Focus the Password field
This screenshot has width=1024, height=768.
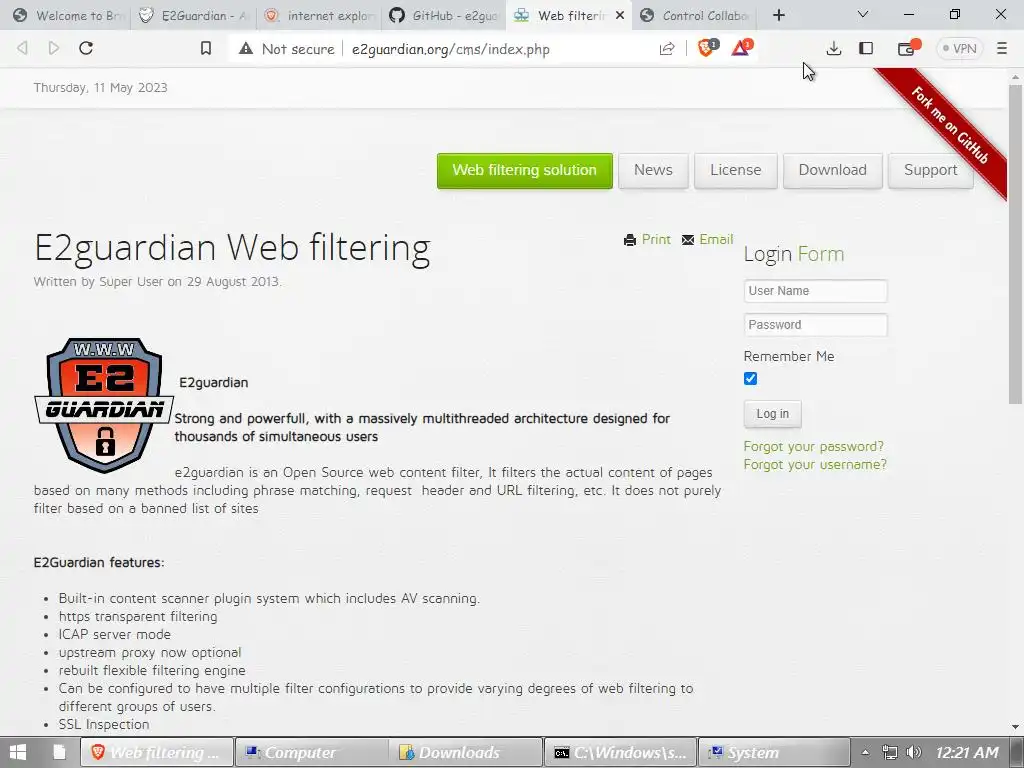point(815,325)
